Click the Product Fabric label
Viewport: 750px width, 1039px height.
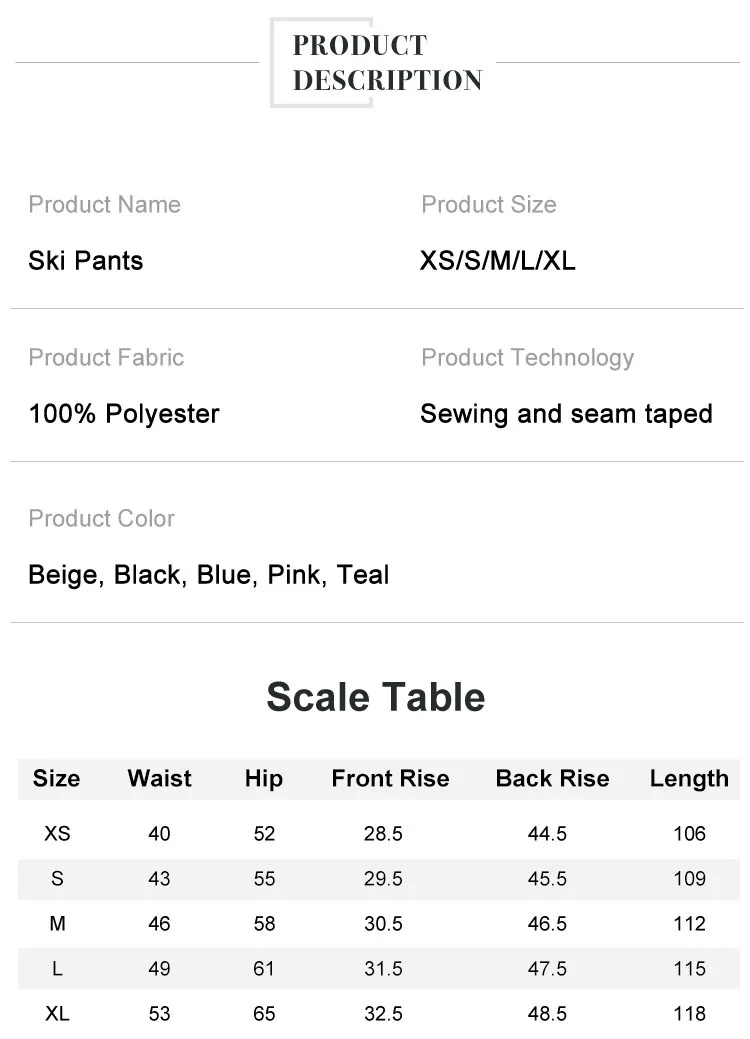click(106, 358)
